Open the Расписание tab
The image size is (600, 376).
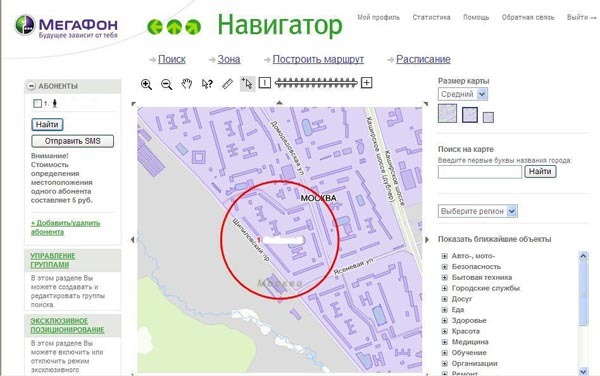[423, 59]
